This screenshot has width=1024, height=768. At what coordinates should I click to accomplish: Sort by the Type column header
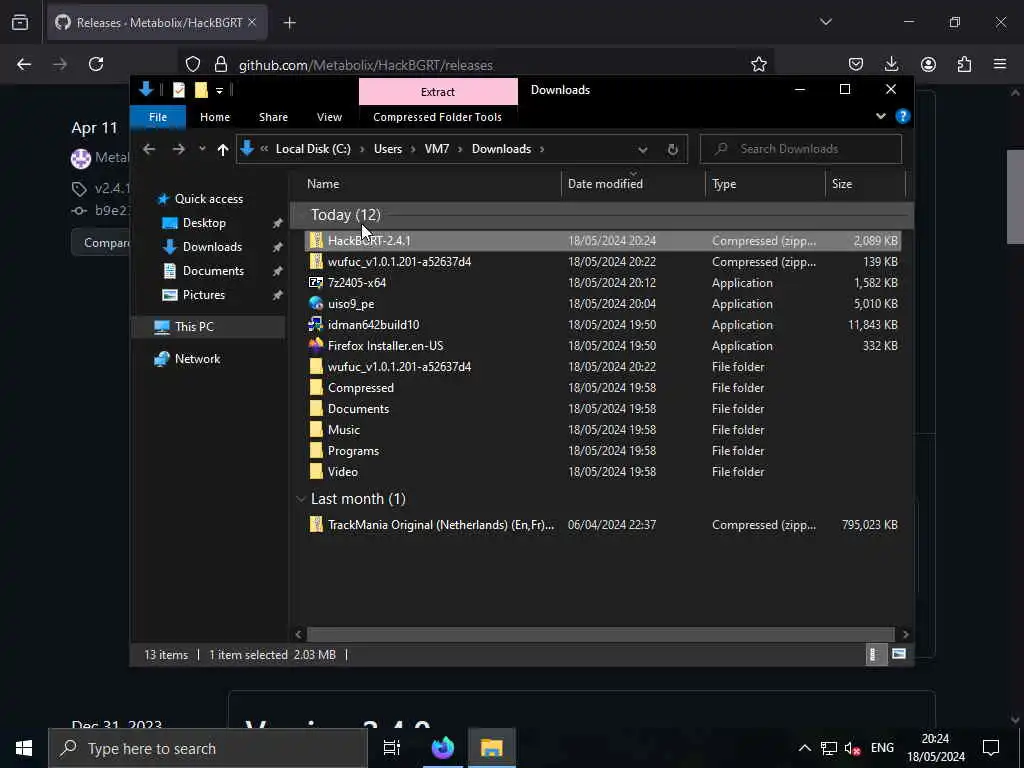tap(765, 184)
